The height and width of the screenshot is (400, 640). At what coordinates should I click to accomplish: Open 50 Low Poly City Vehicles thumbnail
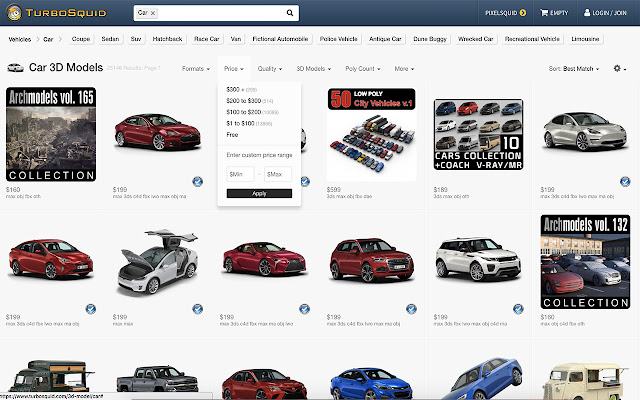(371, 134)
